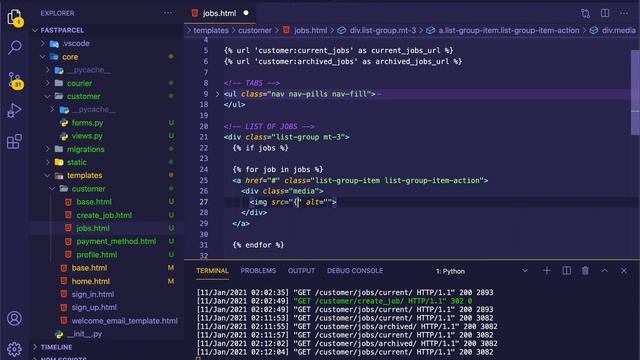Open views.py in the explorer

[x=87, y=136]
